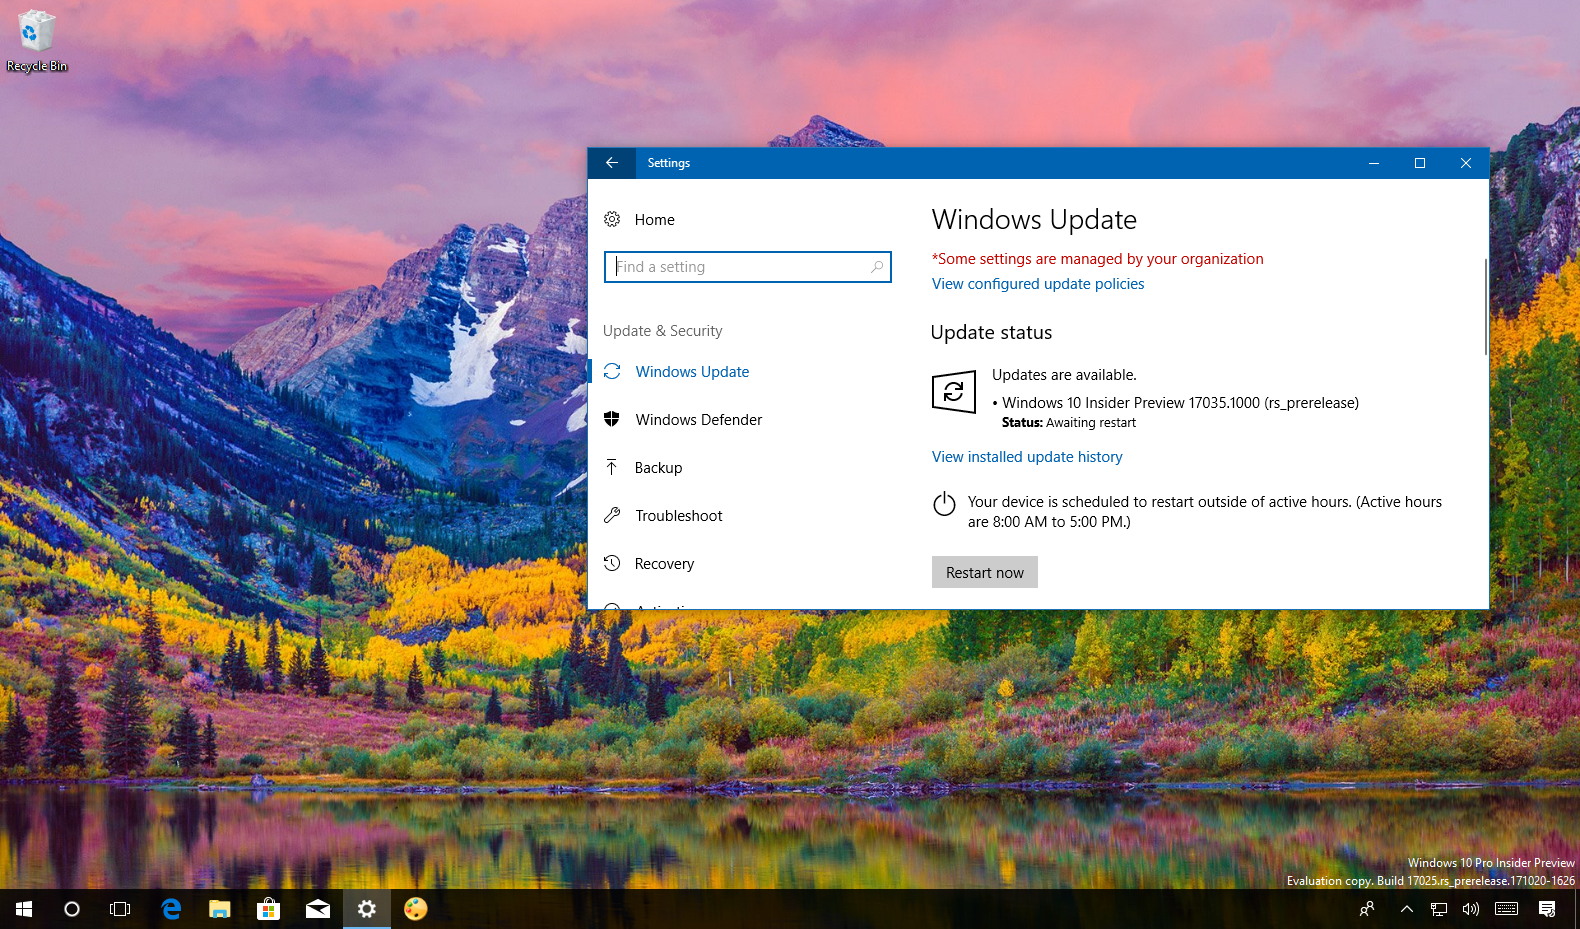
Task: Launch File Explorer from the taskbar
Action: coord(220,909)
